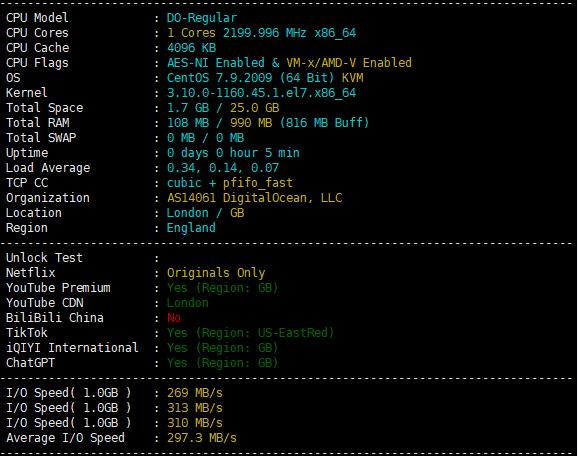Click the ChatGPT label

(30, 363)
